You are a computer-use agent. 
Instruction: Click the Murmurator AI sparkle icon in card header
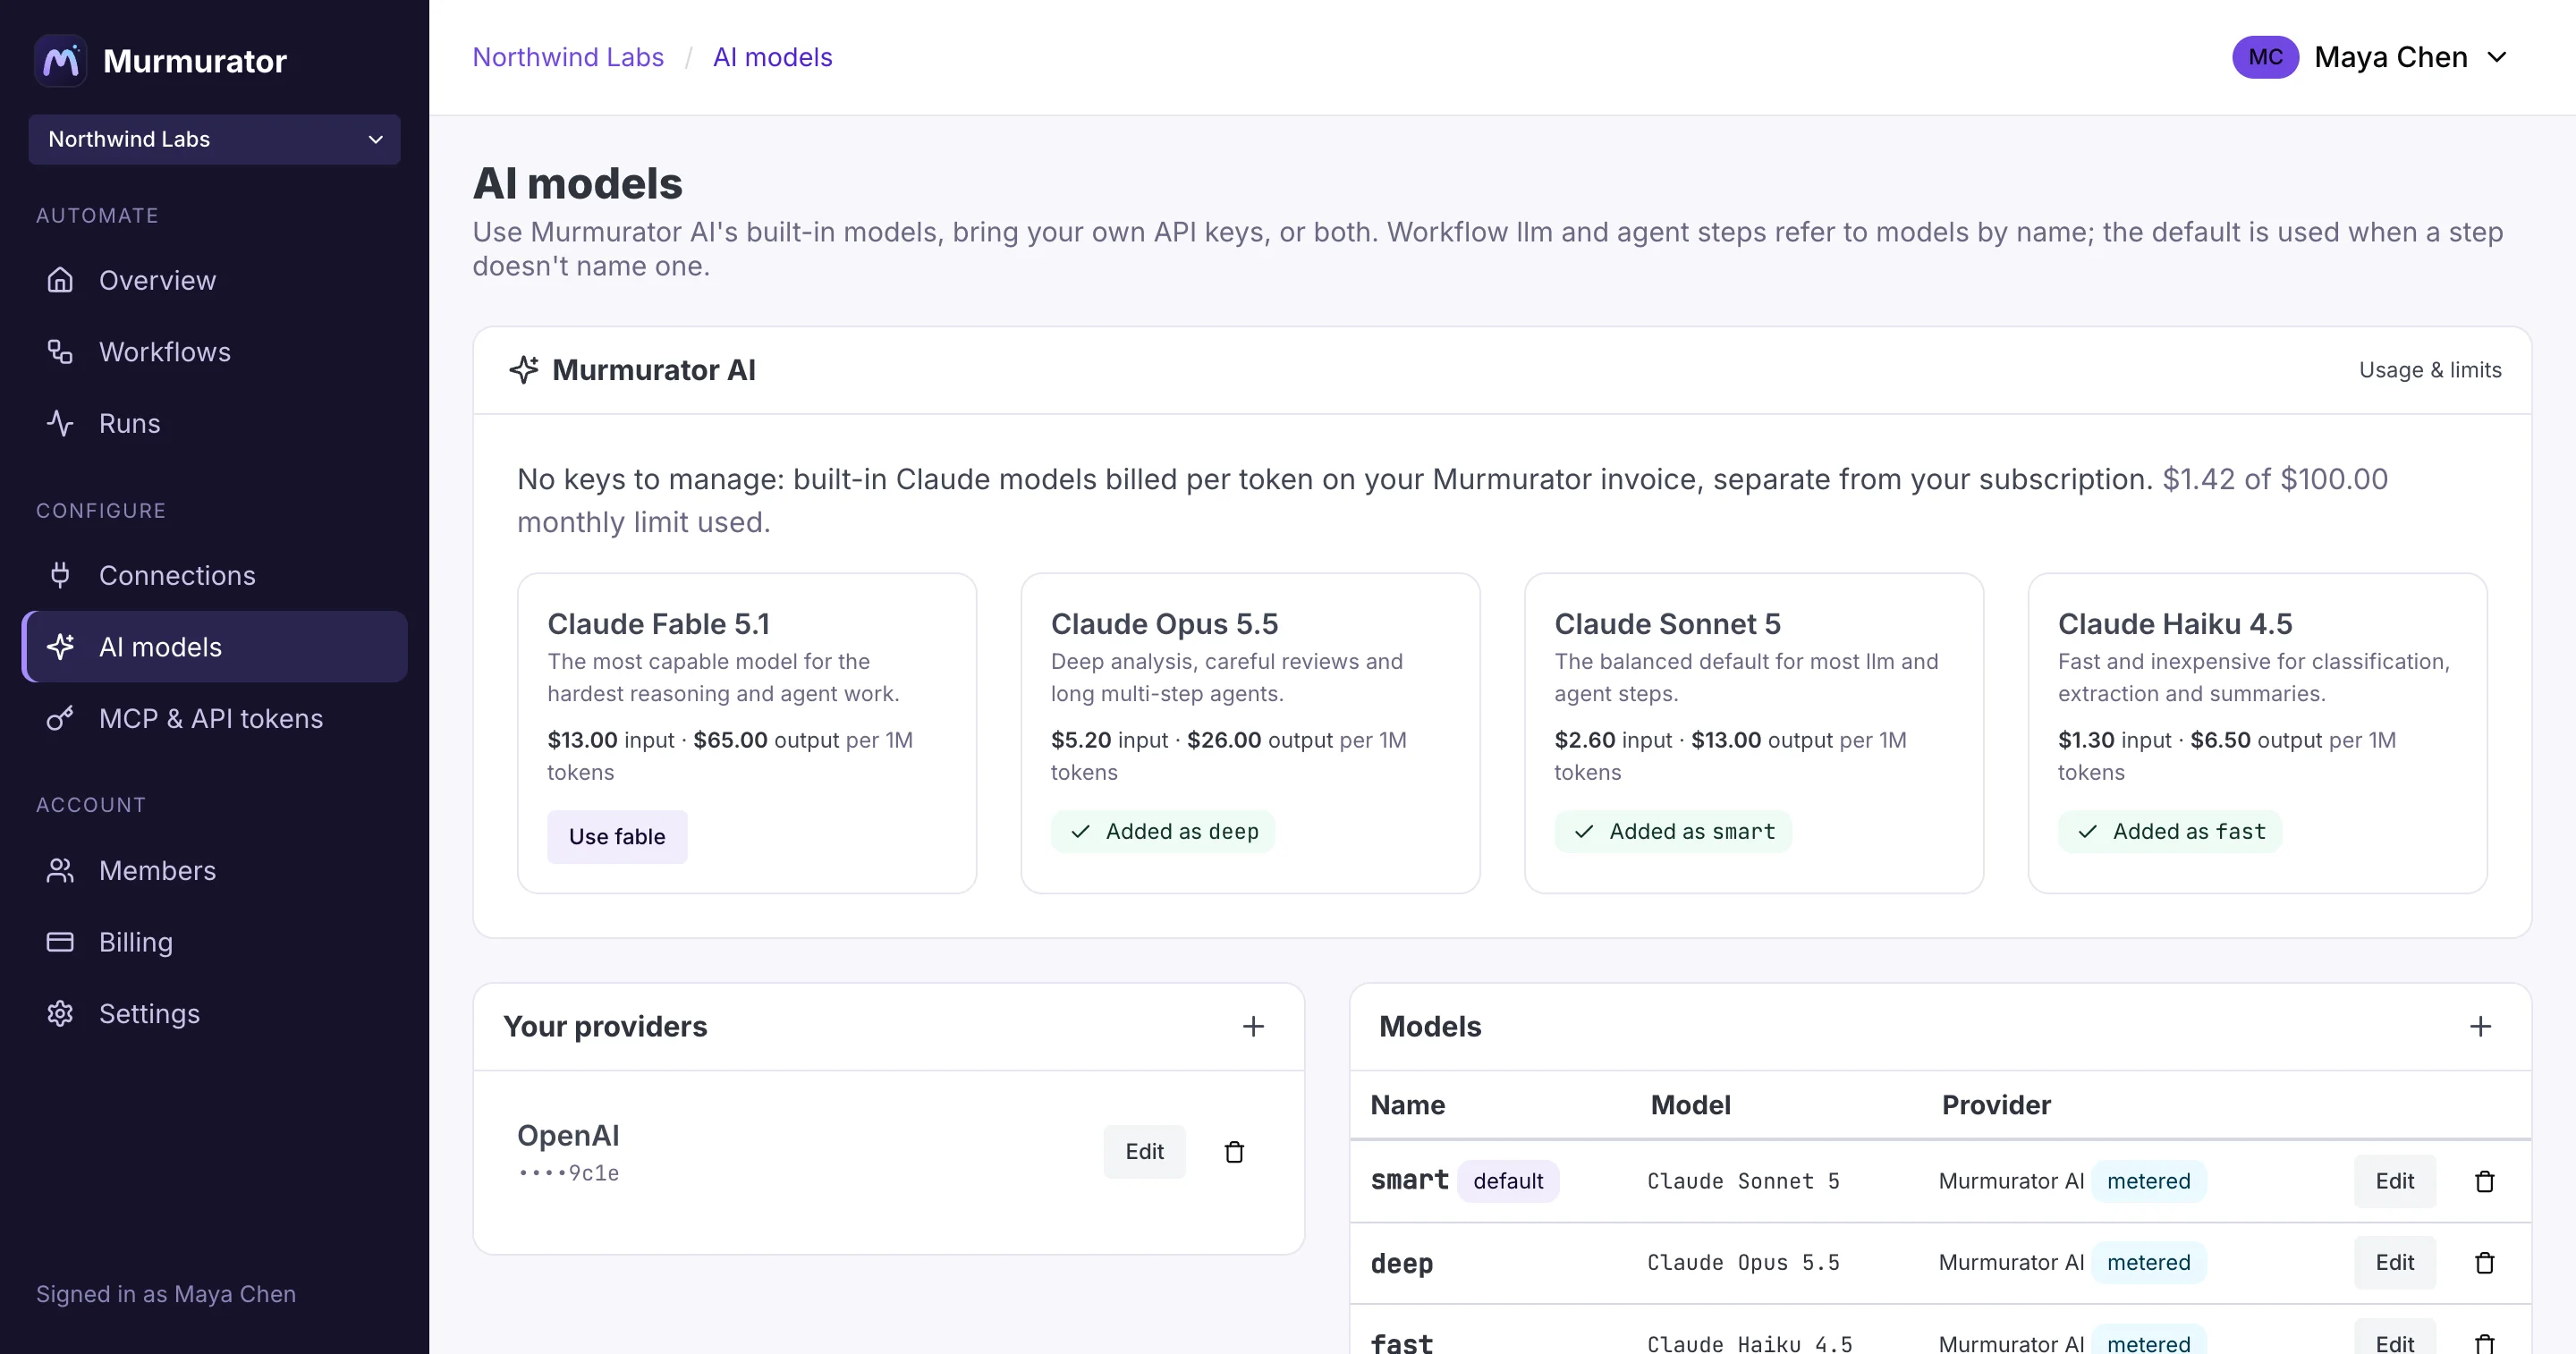[x=524, y=370]
